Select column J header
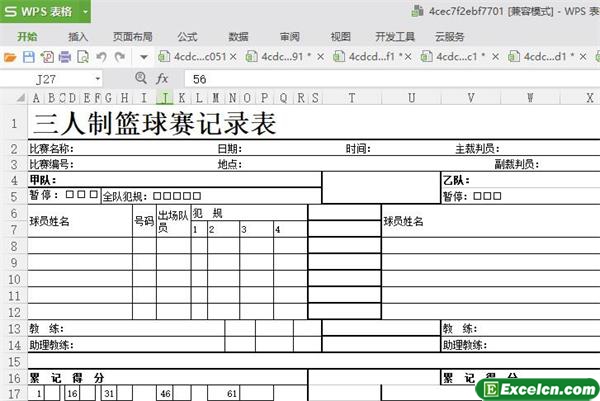 tap(165, 98)
